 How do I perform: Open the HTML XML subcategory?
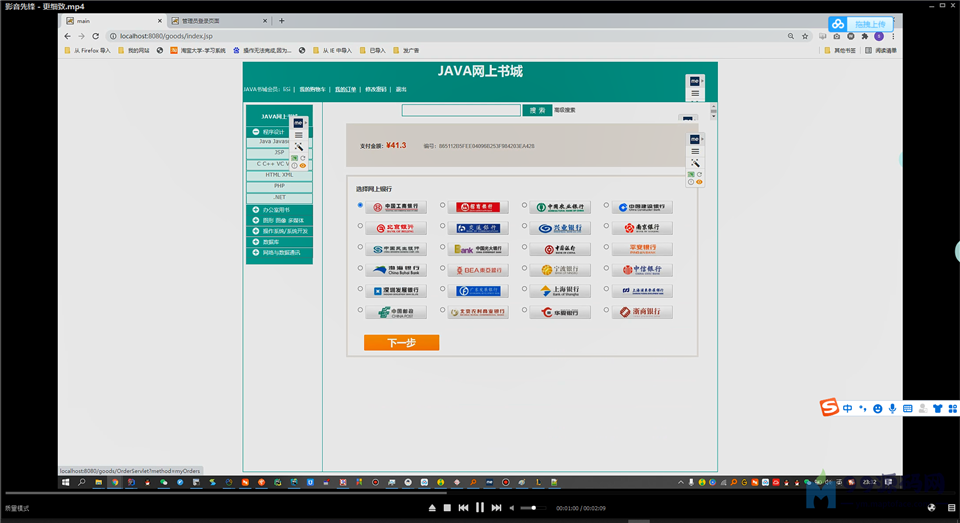pos(279,175)
